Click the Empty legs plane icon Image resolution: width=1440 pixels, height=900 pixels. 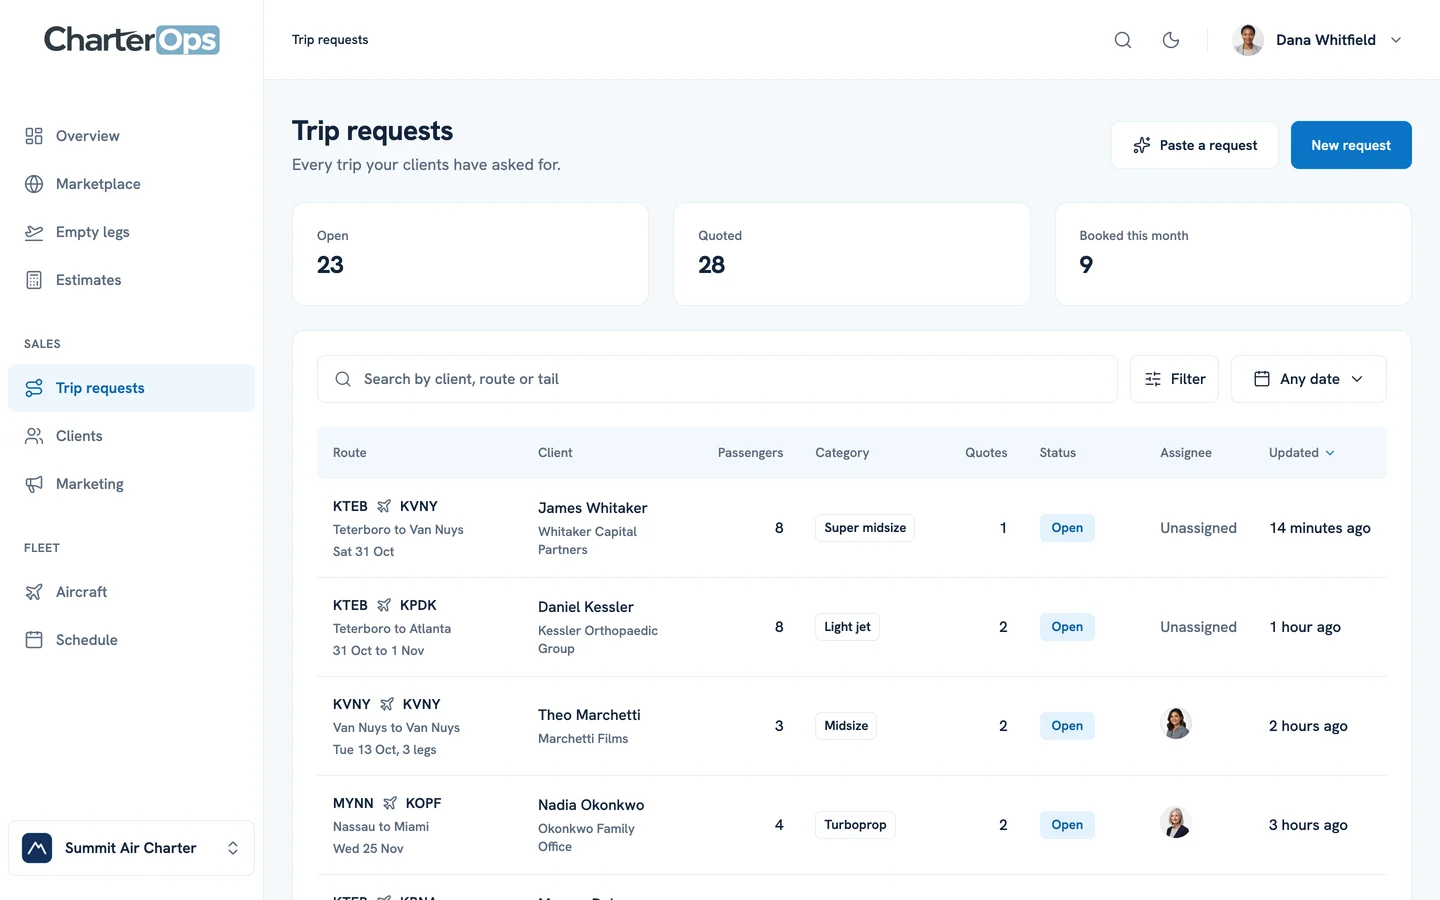(34, 232)
